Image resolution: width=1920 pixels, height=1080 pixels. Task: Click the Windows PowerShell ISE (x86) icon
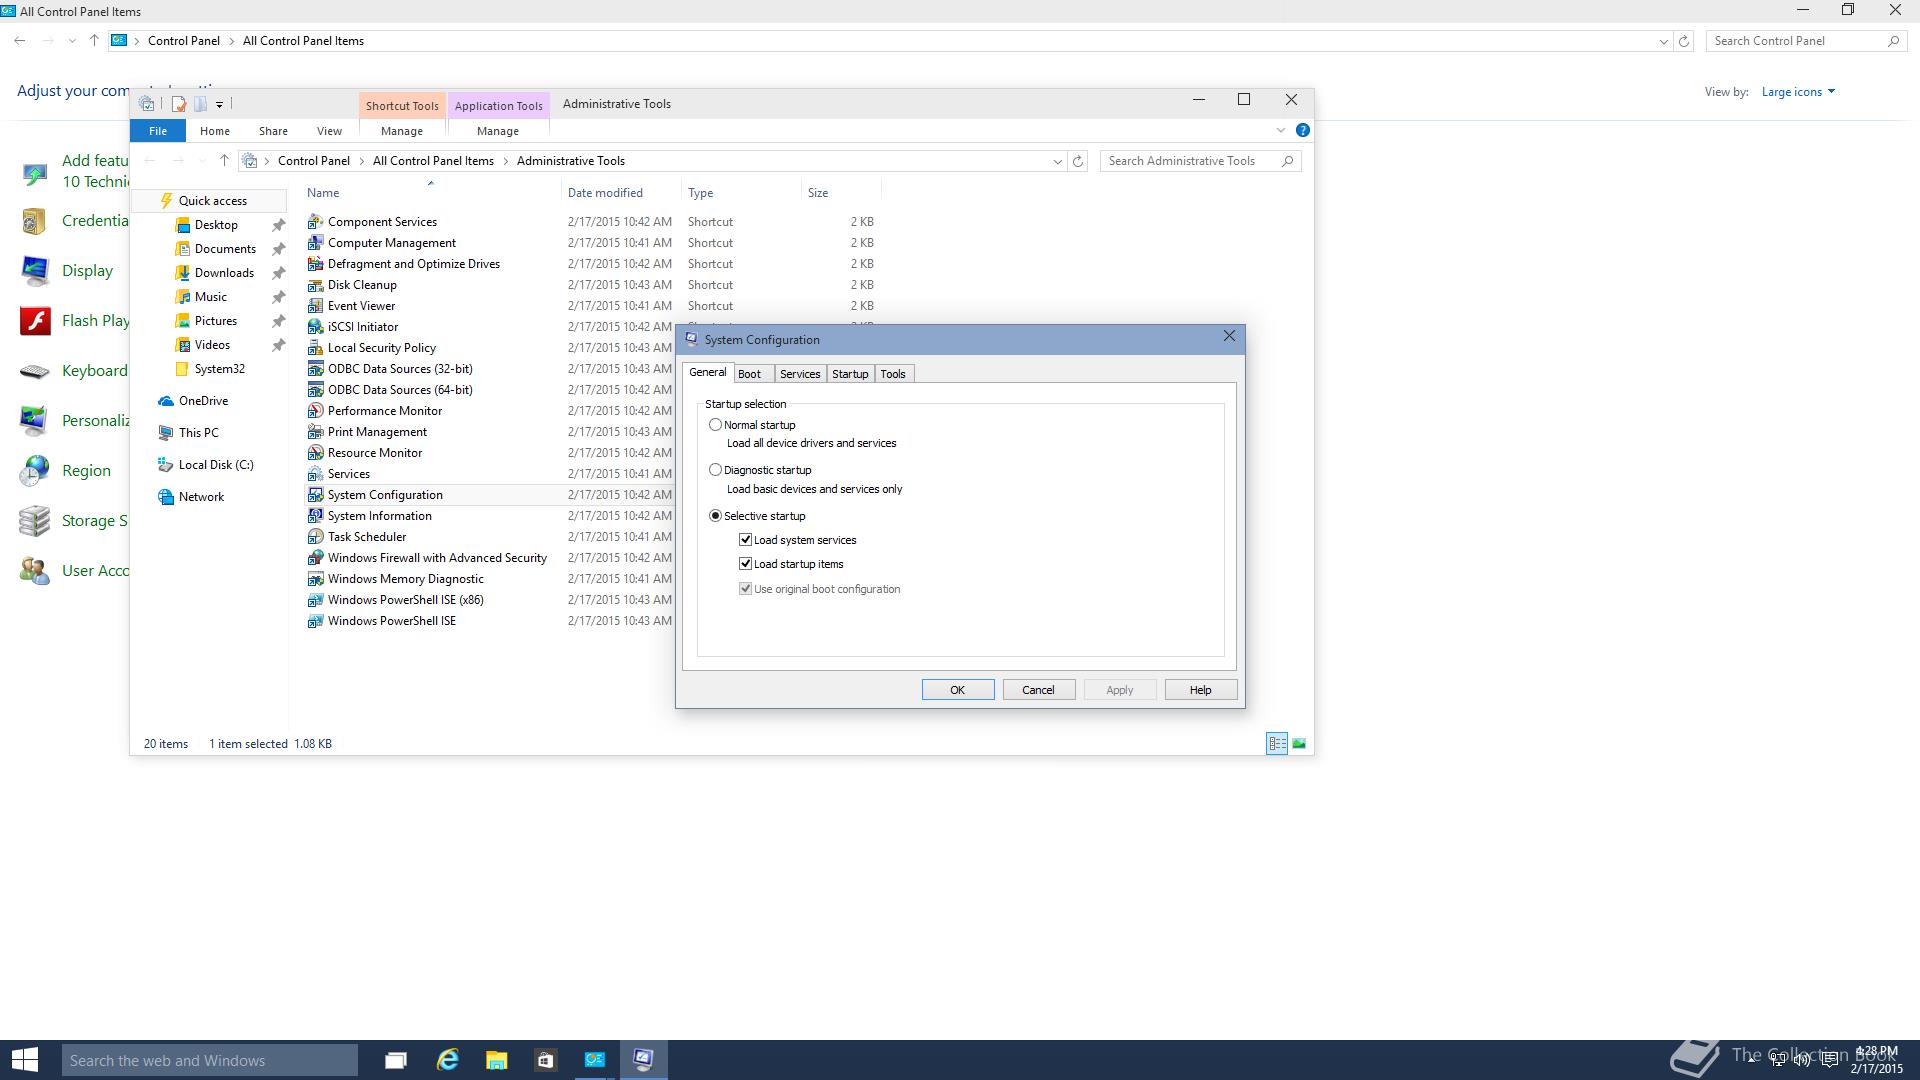(x=315, y=600)
